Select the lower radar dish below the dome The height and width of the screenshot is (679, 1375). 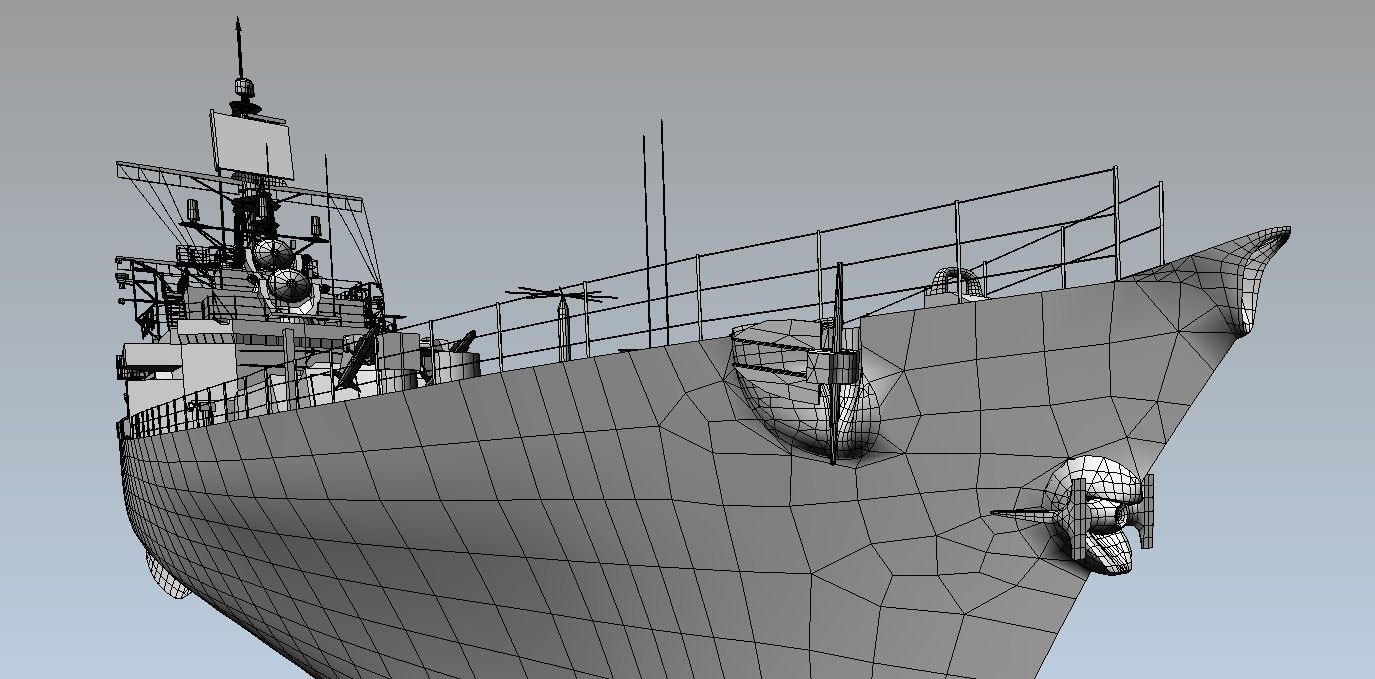pyautogui.click(x=292, y=287)
